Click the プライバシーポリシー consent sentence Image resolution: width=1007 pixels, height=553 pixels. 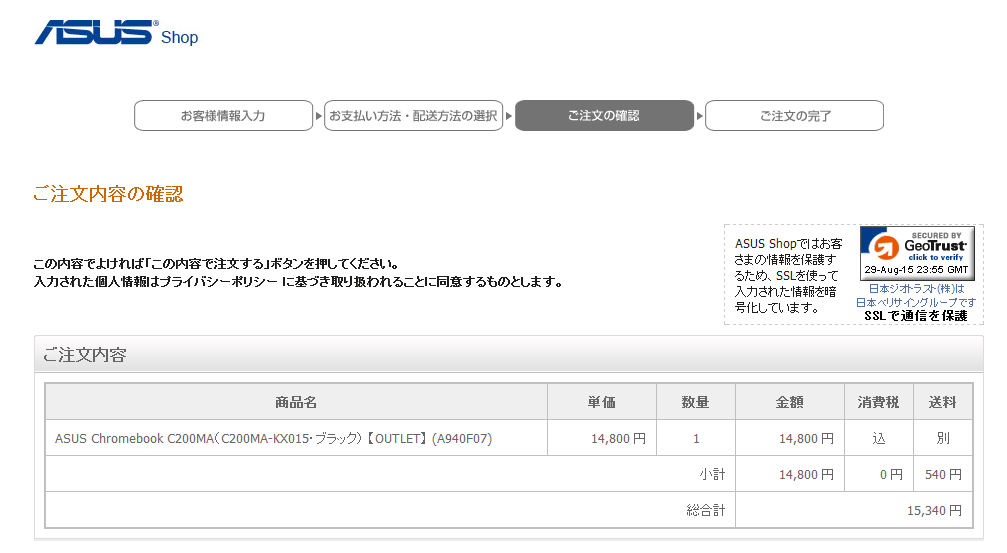[x=299, y=282]
